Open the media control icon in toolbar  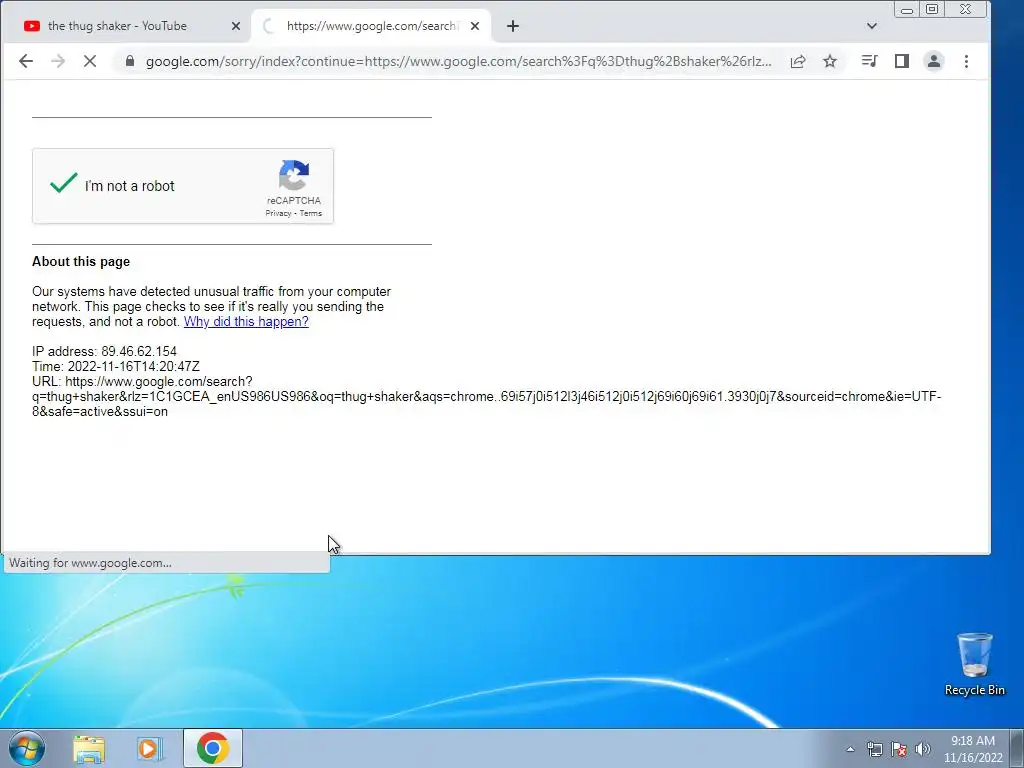tap(869, 61)
